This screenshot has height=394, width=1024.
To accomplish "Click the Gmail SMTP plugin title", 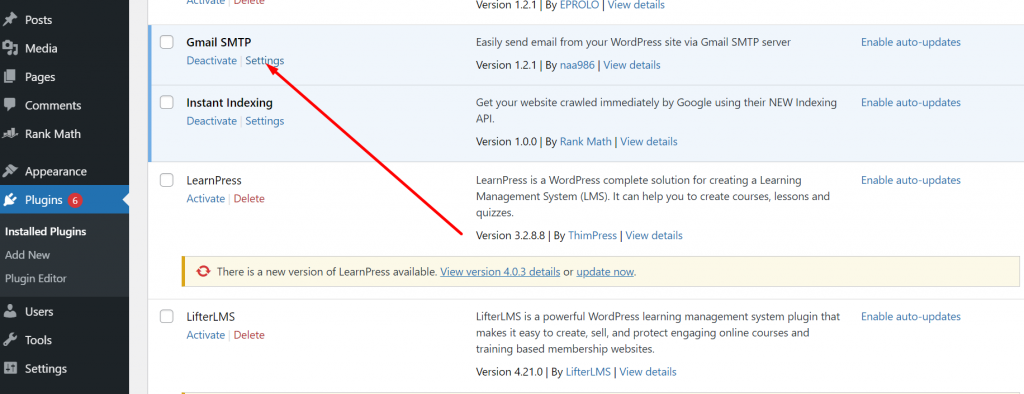I will pyautogui.click(x=219, y=42).
